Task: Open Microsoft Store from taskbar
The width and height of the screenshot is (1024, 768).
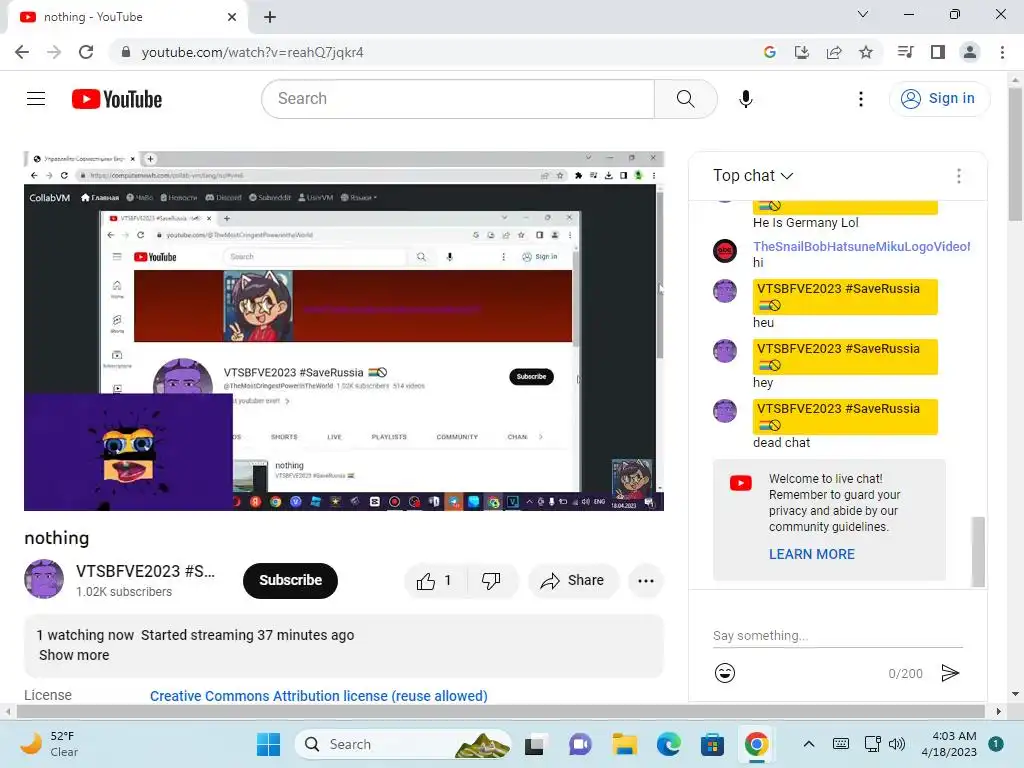Action: (x=712, y=744)
